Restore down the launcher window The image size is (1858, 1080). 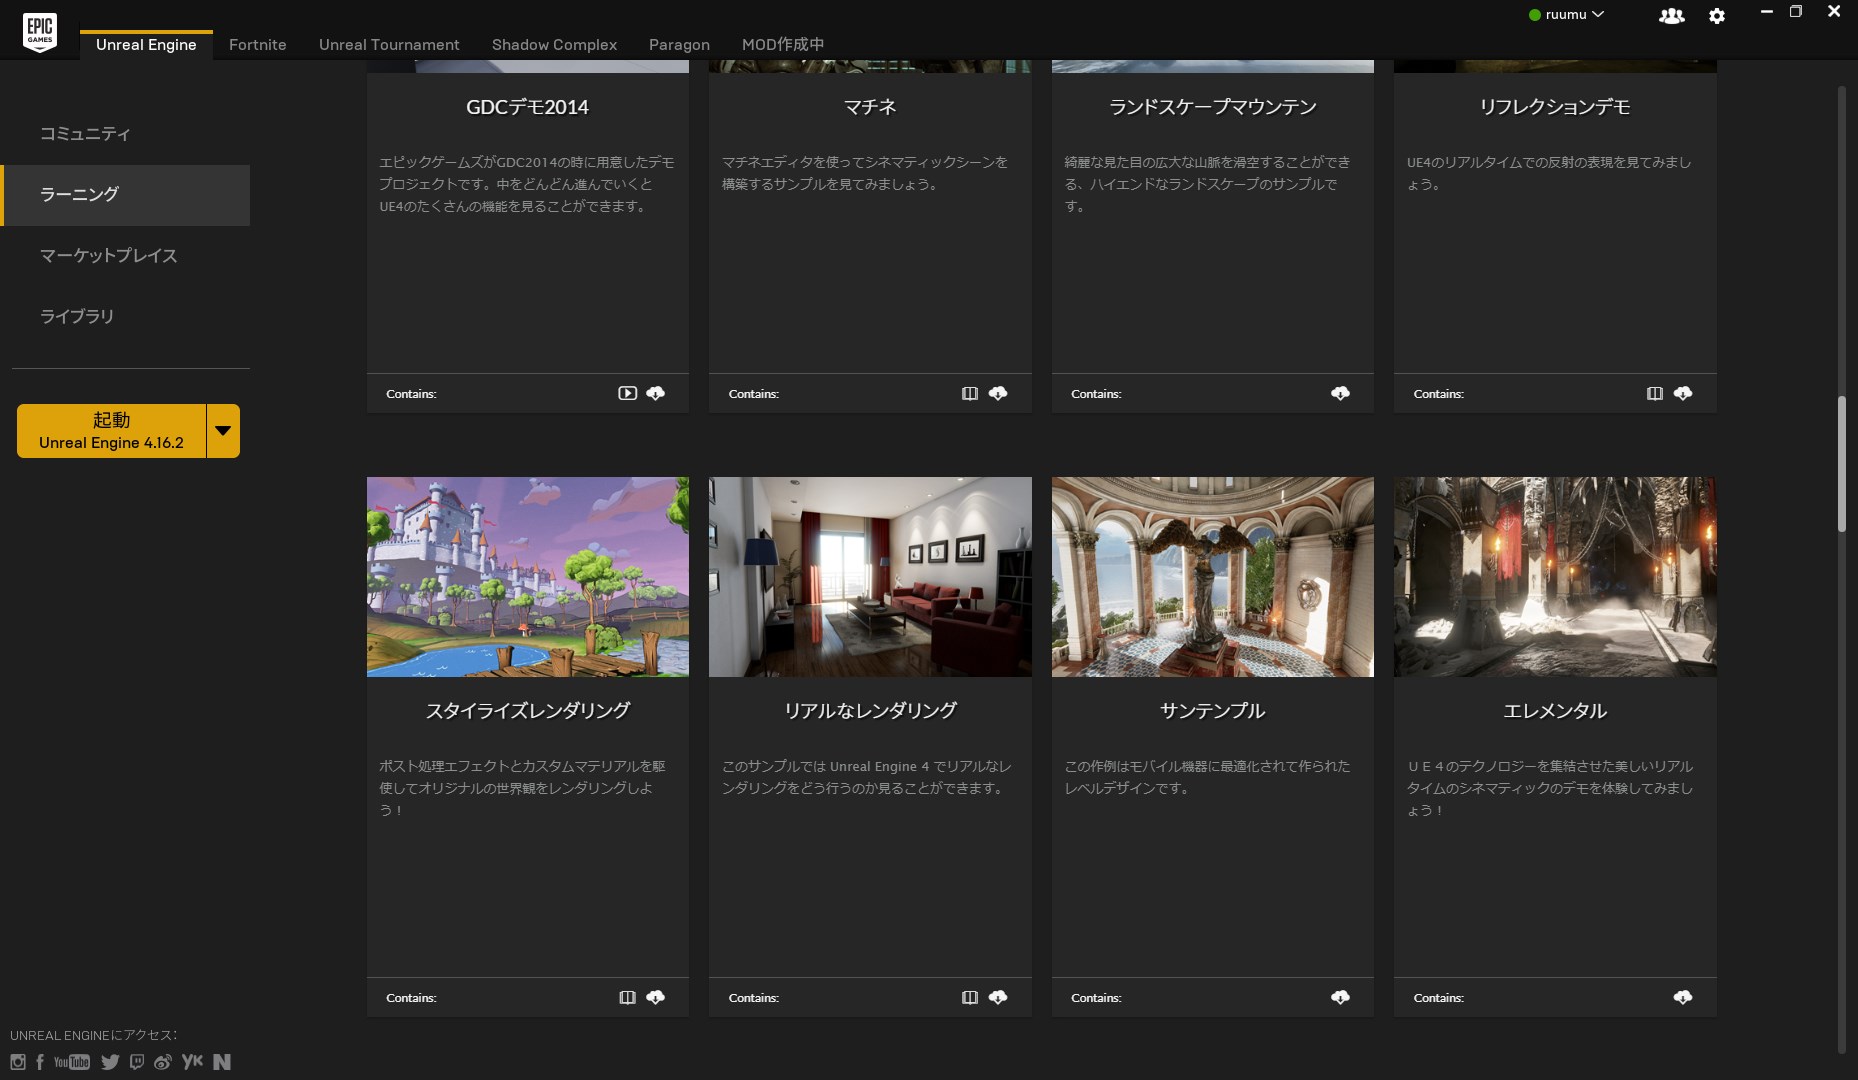coord(1796,12)
